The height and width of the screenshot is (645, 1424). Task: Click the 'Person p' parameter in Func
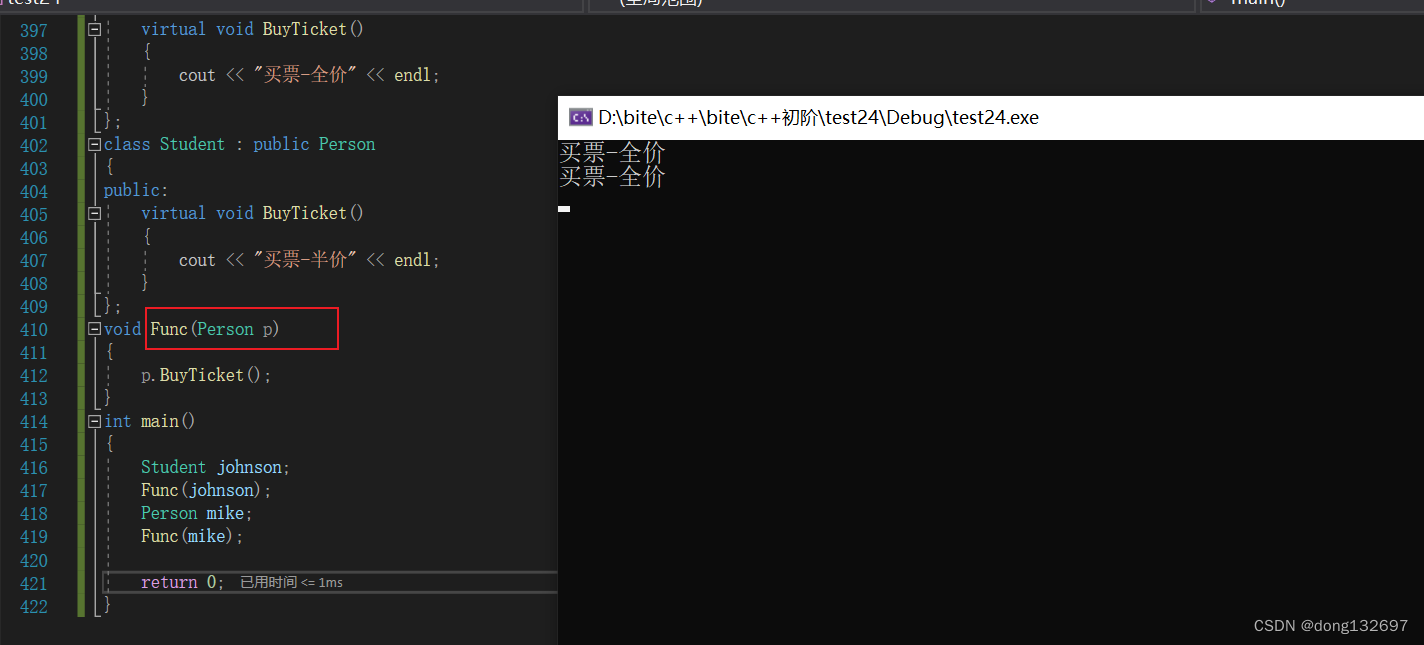click(236, 329)
